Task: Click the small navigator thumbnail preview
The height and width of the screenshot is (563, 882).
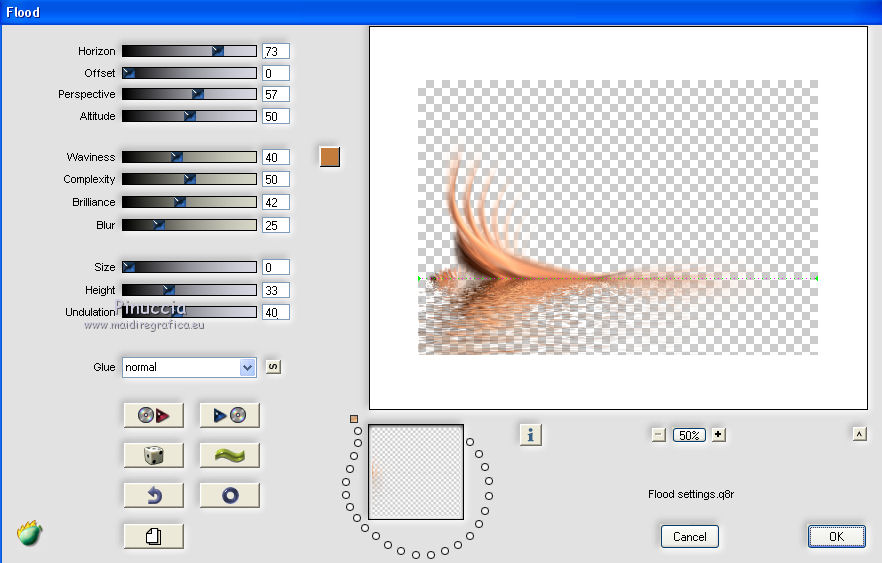Action: pos(416,472)
